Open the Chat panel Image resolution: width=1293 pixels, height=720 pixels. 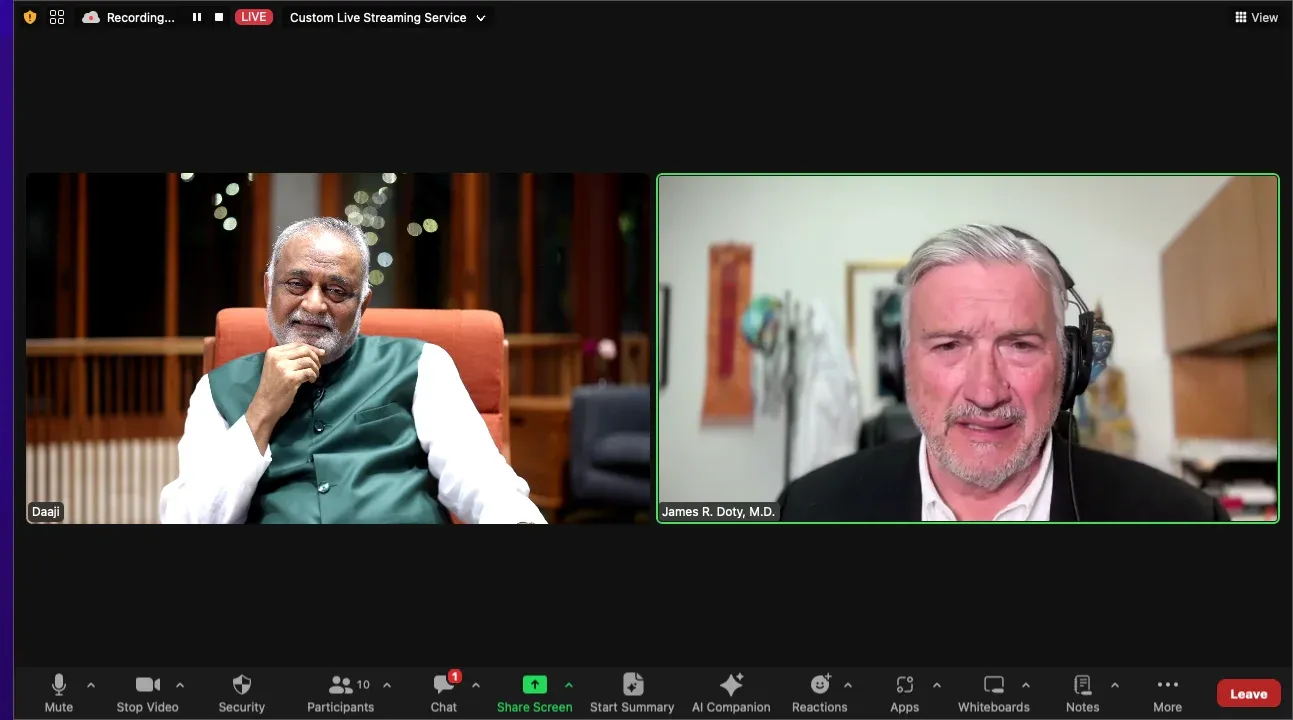[443, 693]
